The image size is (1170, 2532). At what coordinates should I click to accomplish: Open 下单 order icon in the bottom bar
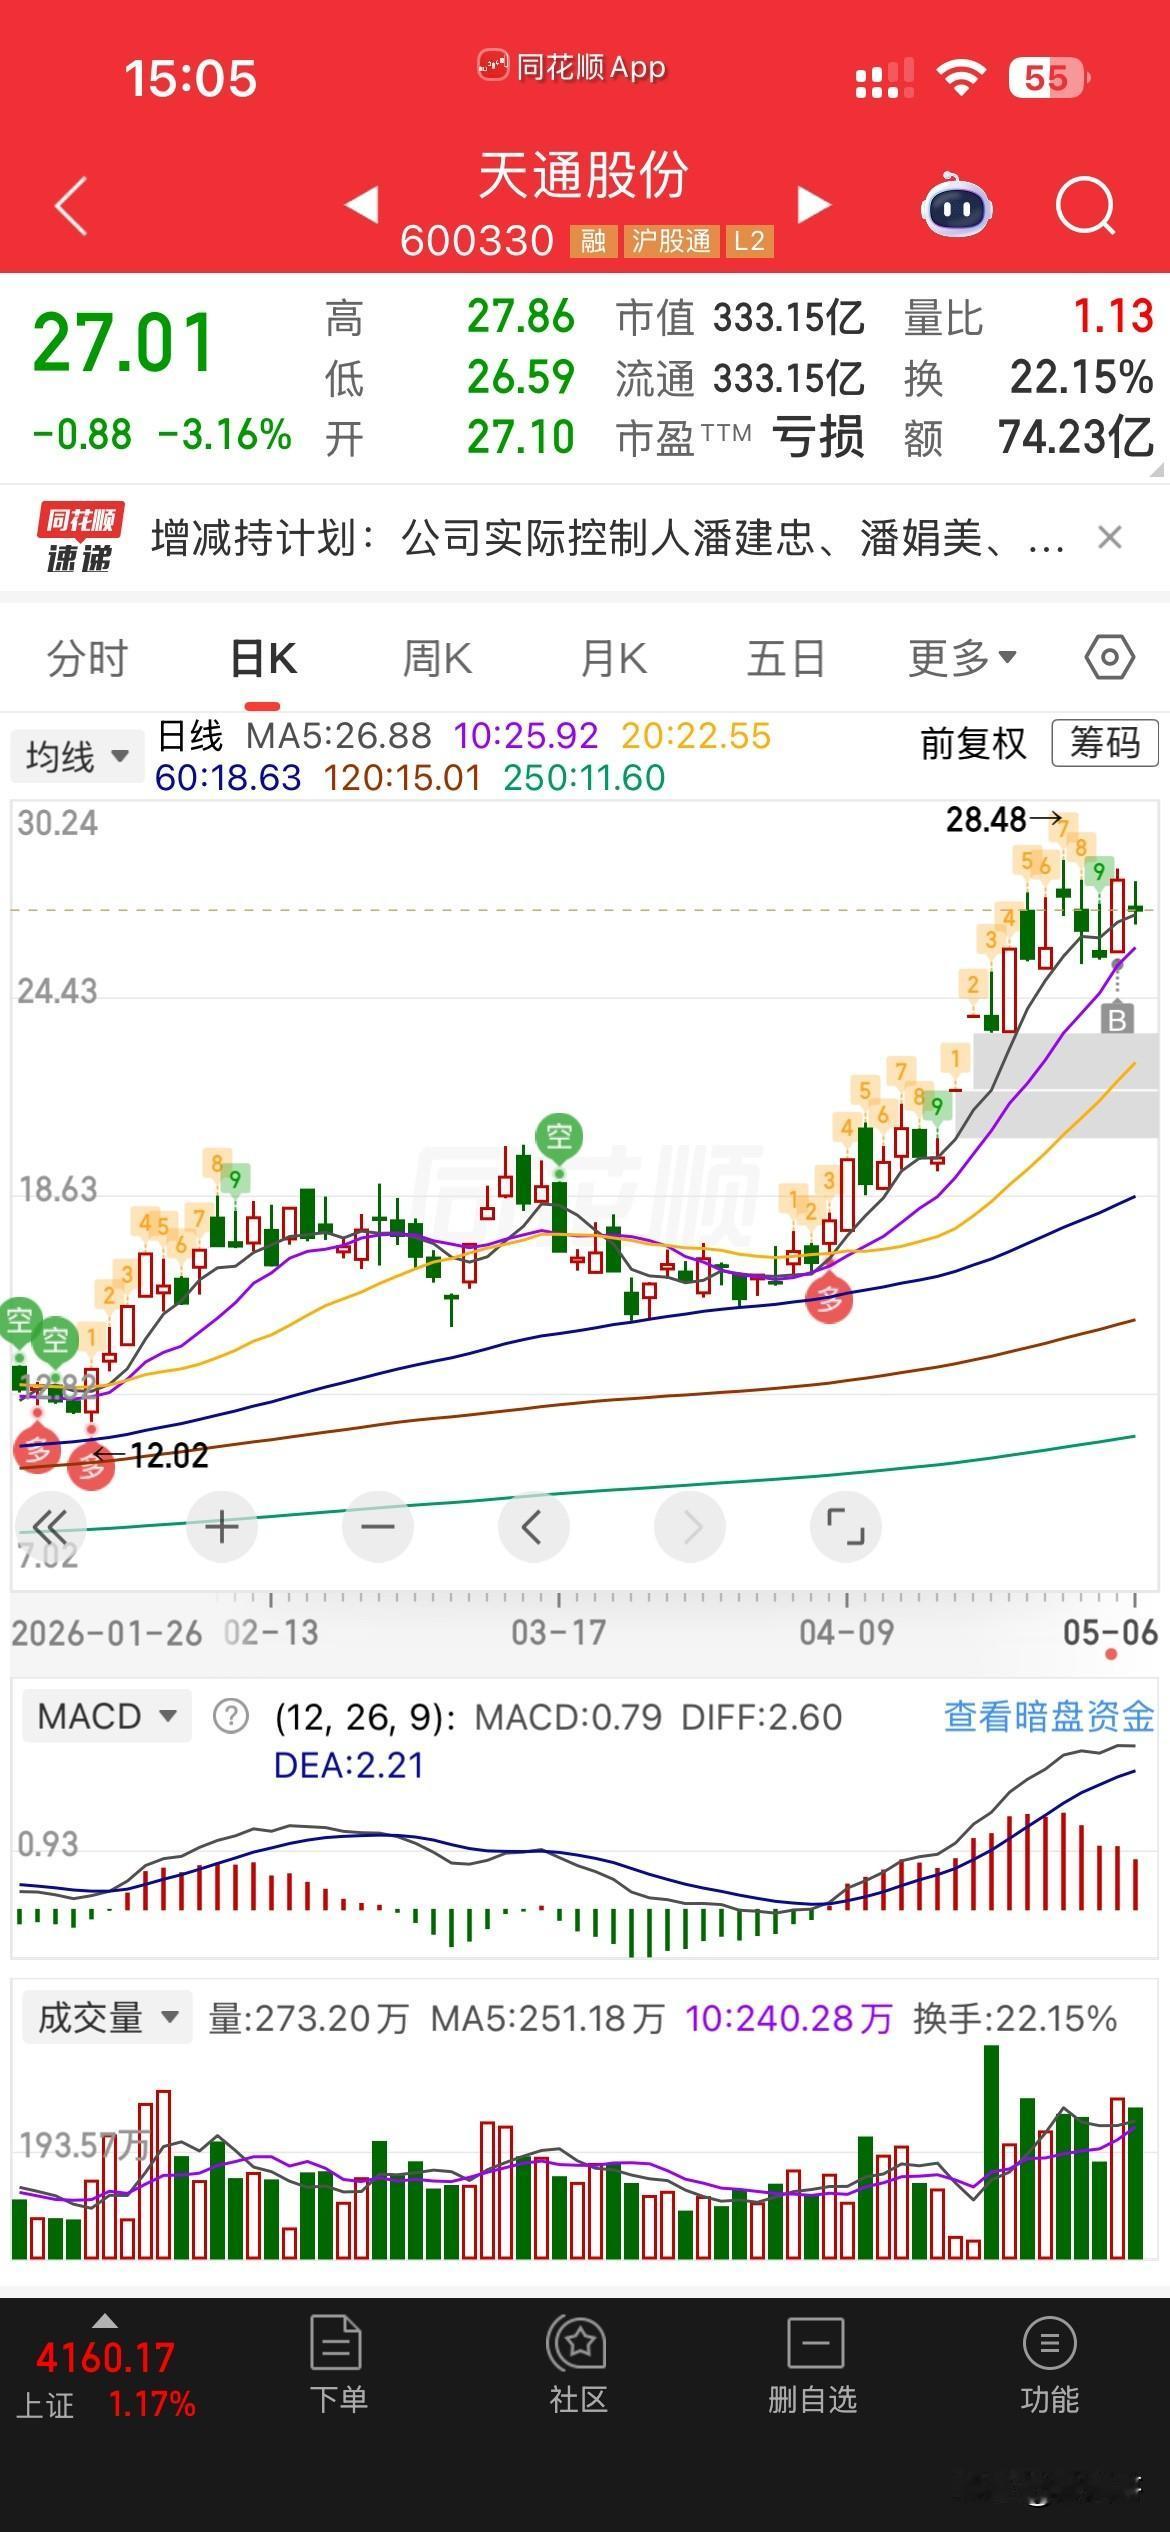(x=337, y=2368)
